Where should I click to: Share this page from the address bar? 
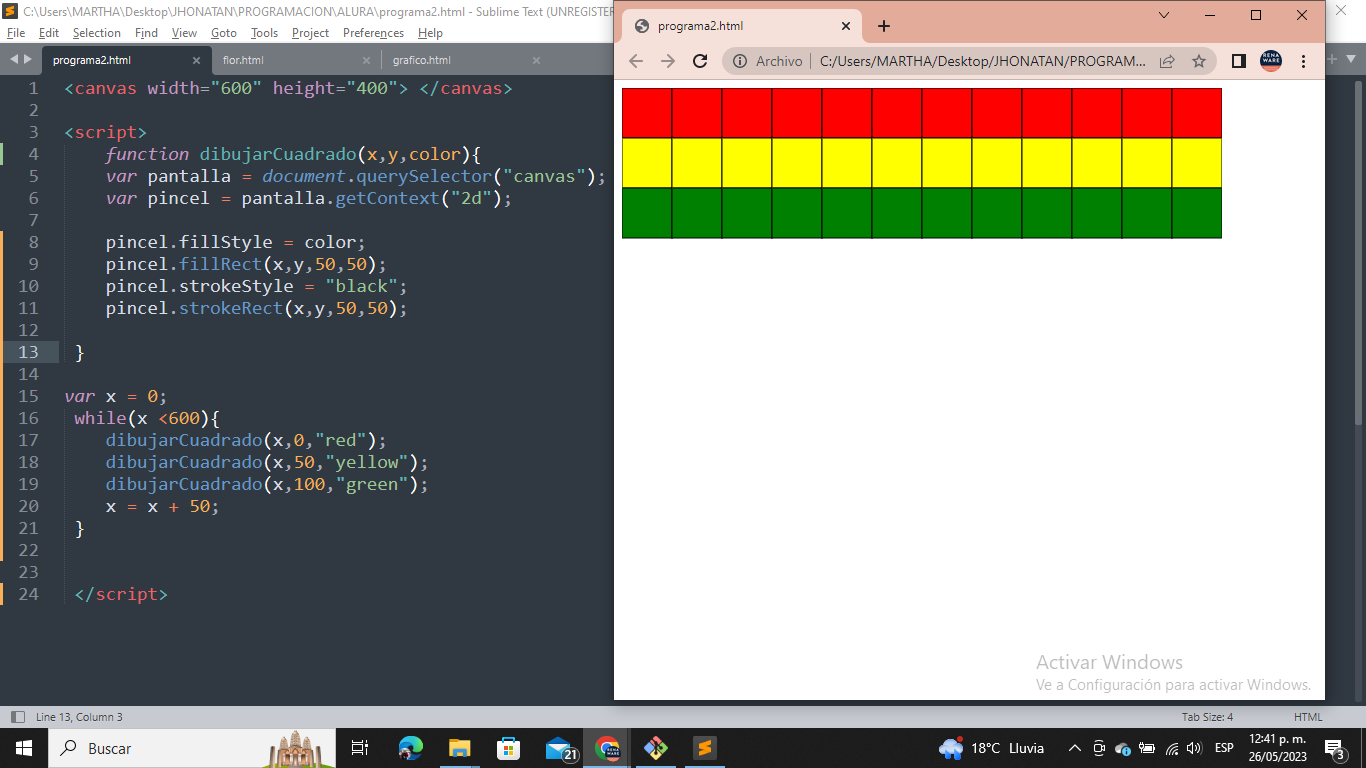[x=1167, y=61]
